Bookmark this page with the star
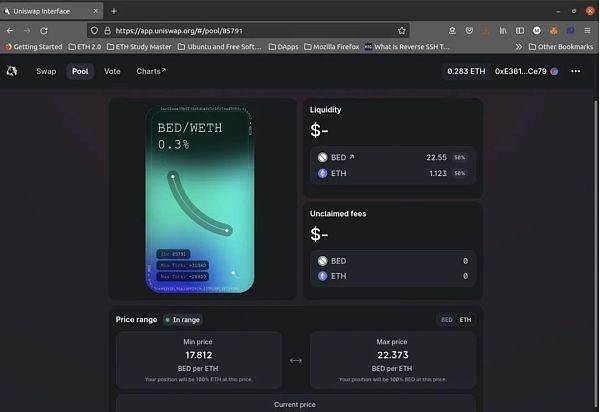 [x=401, y=31]
